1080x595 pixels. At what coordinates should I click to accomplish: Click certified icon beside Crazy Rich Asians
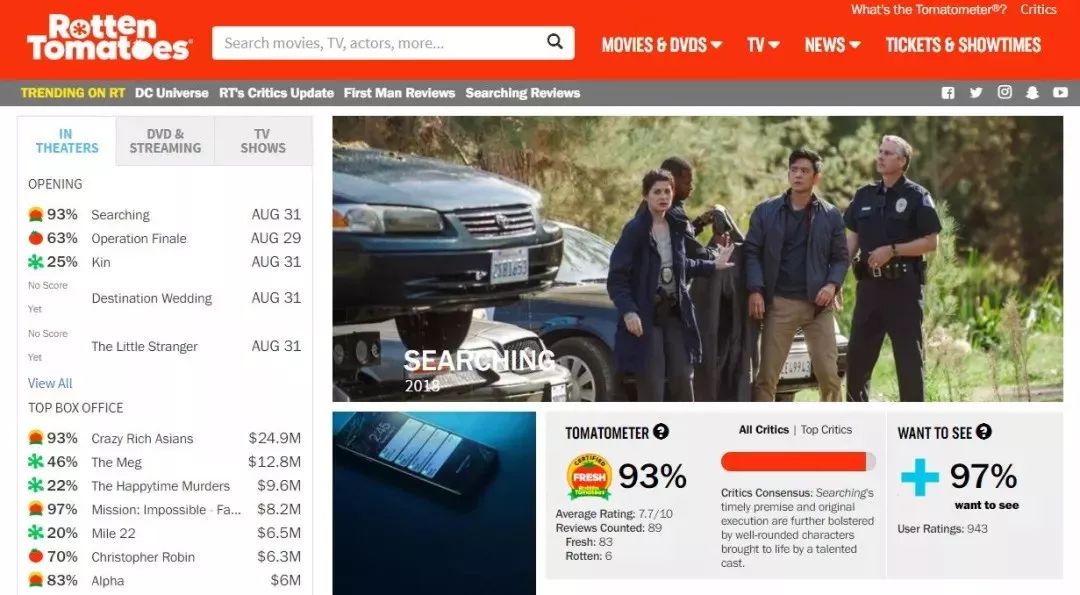coord(36,438)
